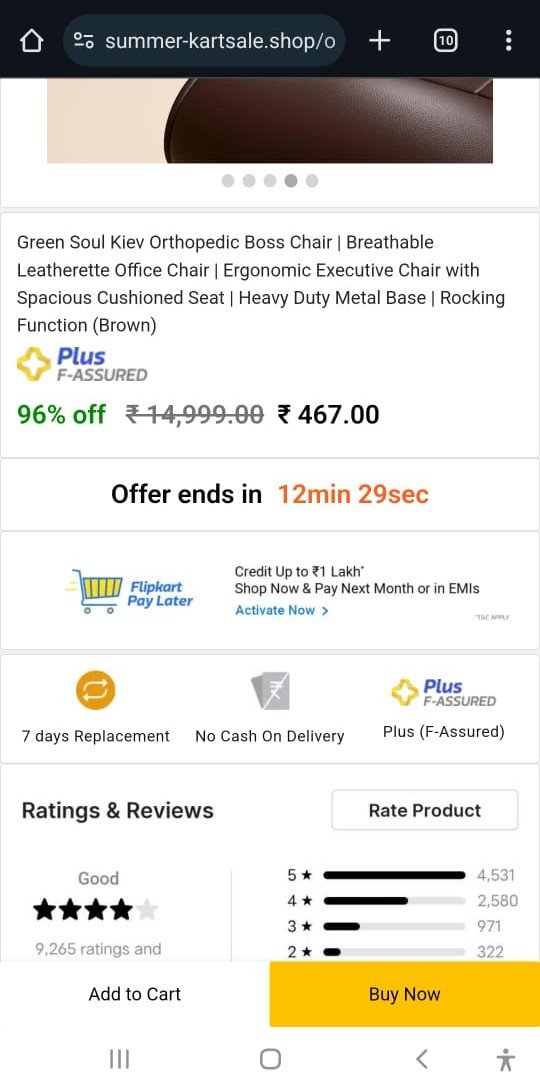Screen dimensions: 540x1089
Task: Click the Buy Now button
Action: [x=405, y=994]
